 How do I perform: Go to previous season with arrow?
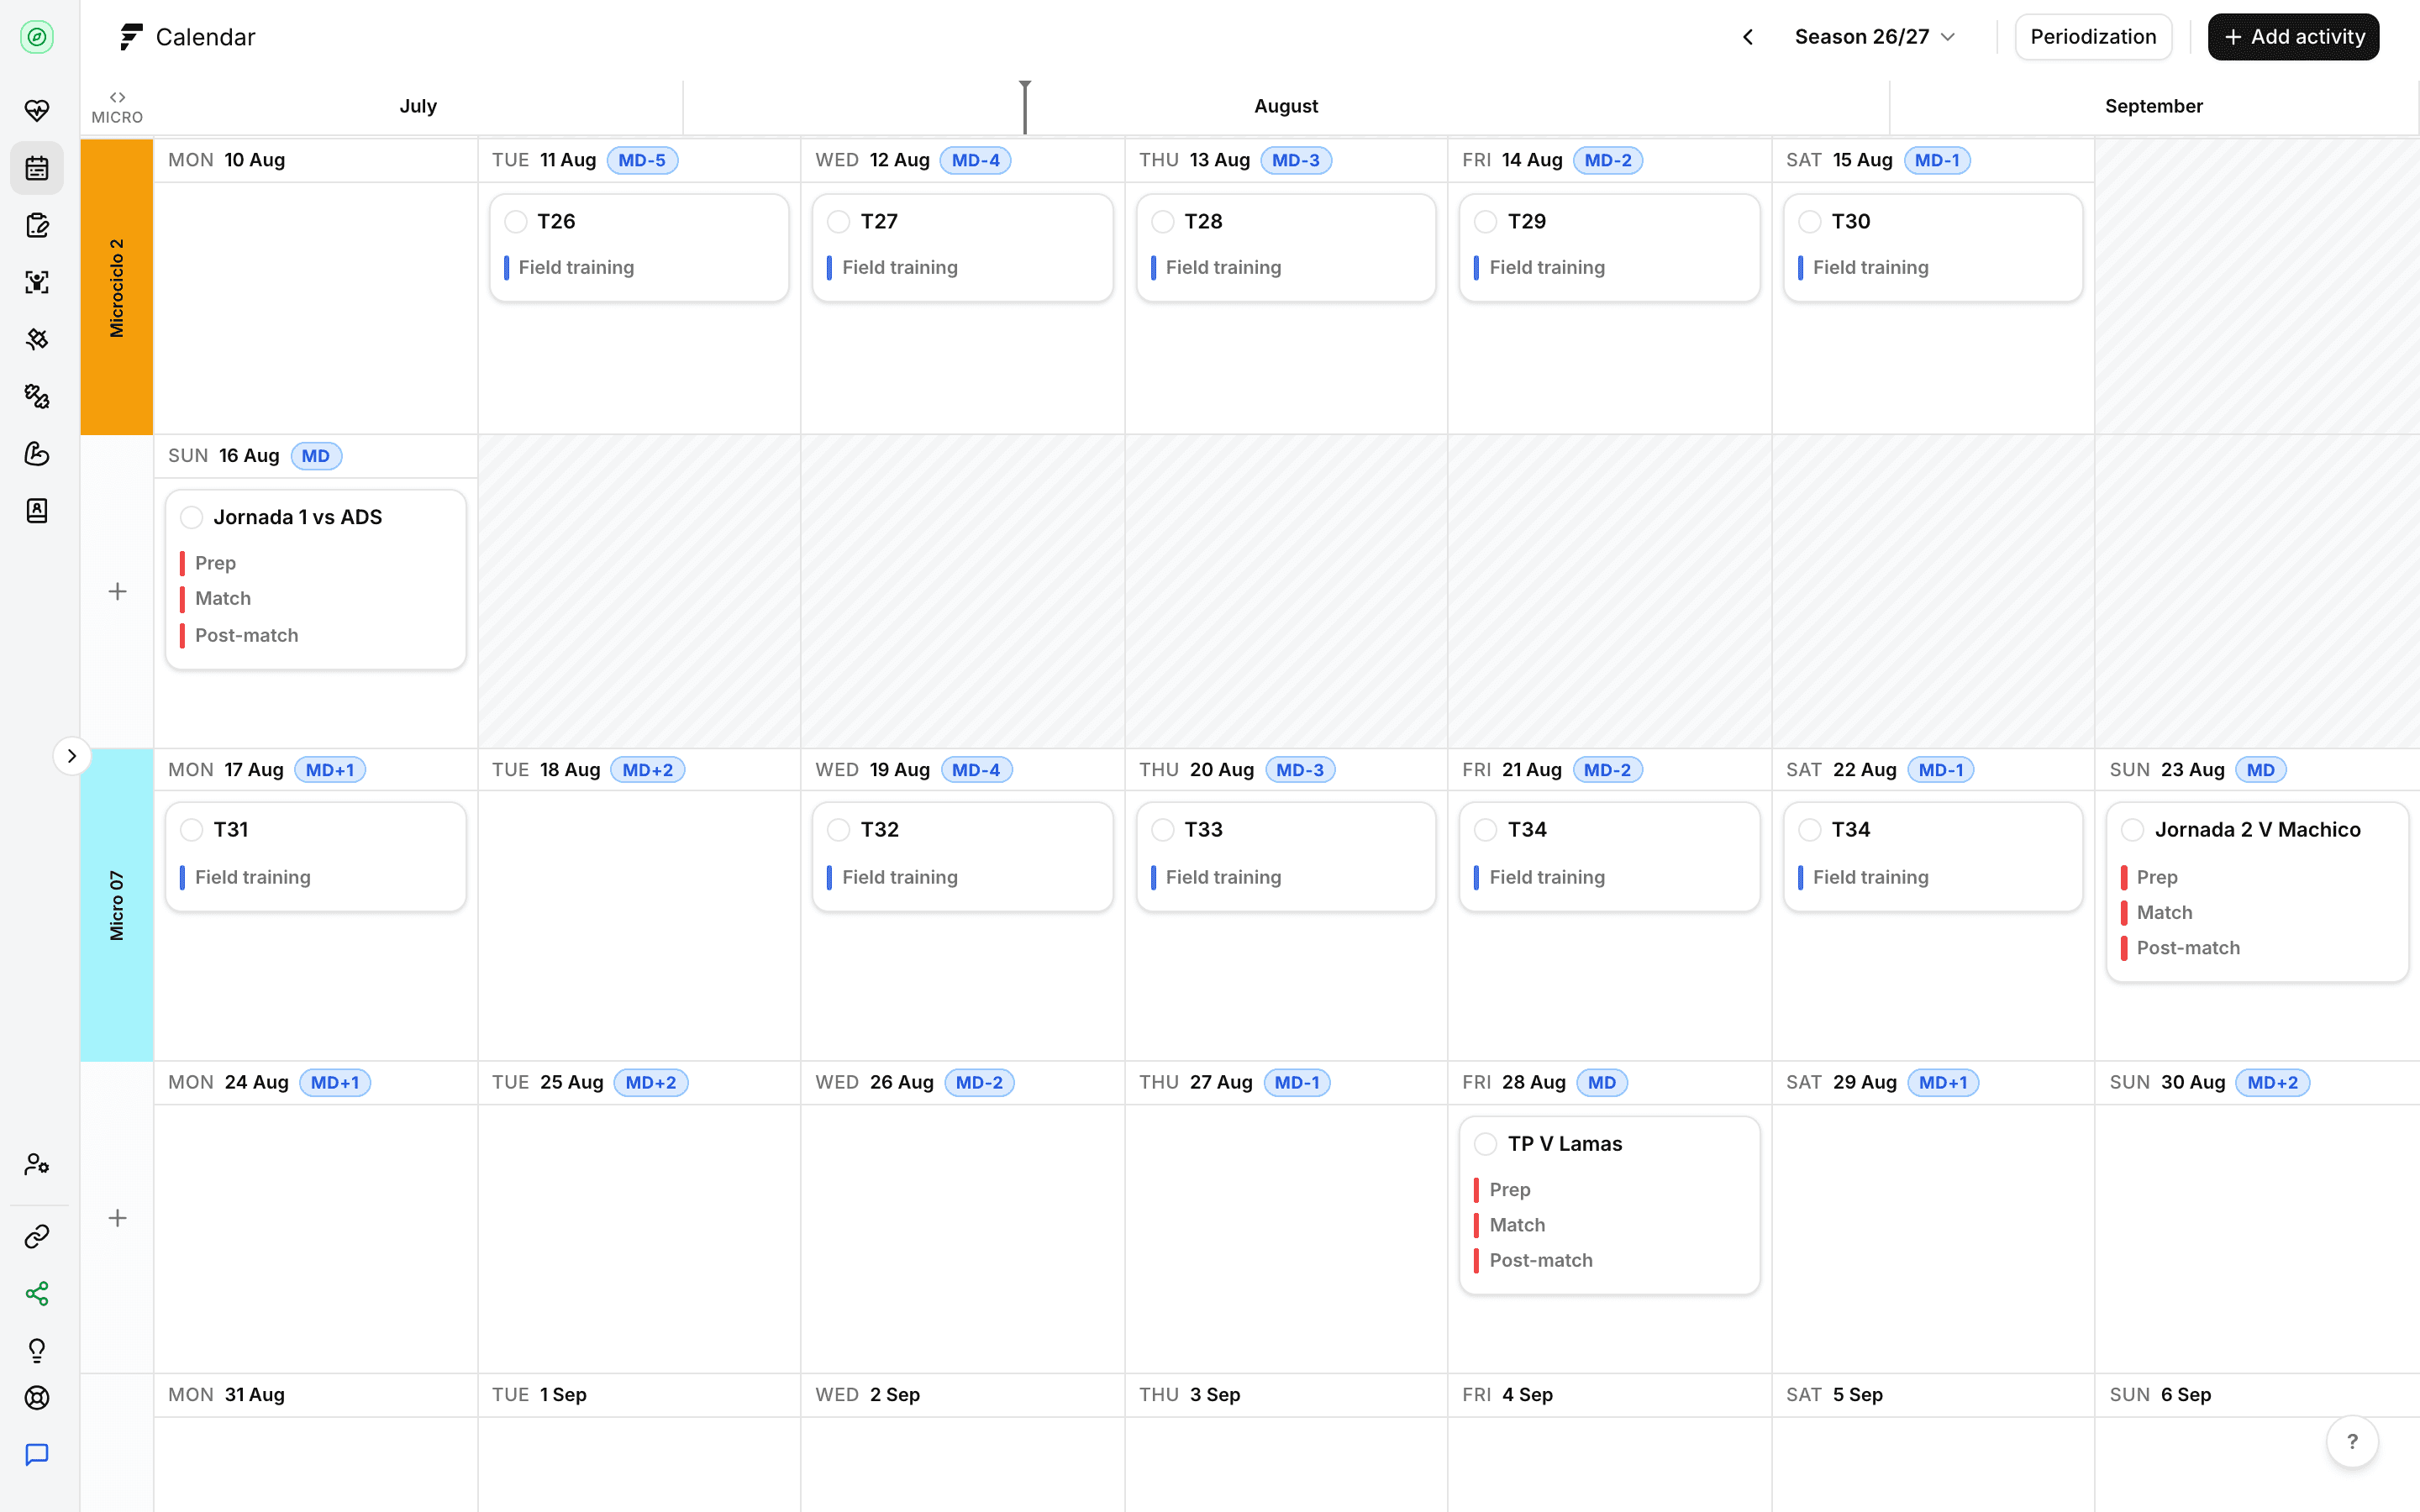(x=1747, y=37)
